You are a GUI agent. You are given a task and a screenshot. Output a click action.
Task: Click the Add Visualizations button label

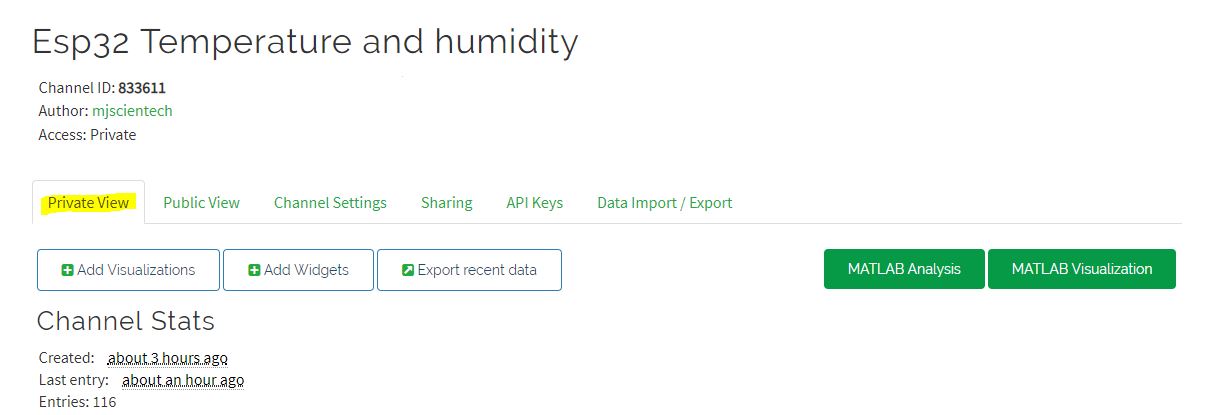point(136,270)
